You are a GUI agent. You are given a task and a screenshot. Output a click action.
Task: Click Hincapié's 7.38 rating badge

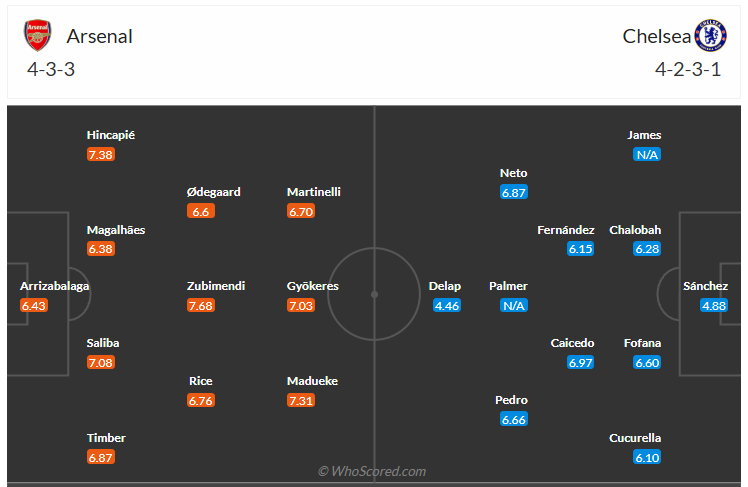101,155
